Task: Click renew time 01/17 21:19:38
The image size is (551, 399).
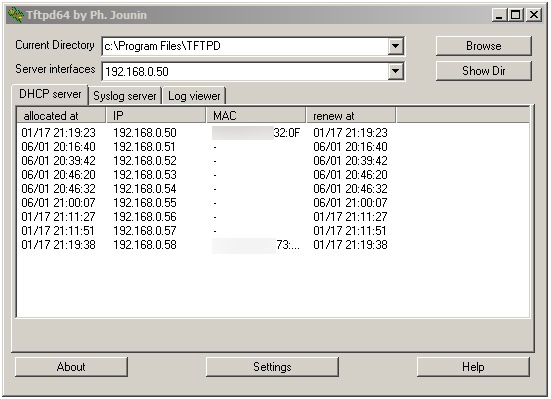Action: point(350,245)
